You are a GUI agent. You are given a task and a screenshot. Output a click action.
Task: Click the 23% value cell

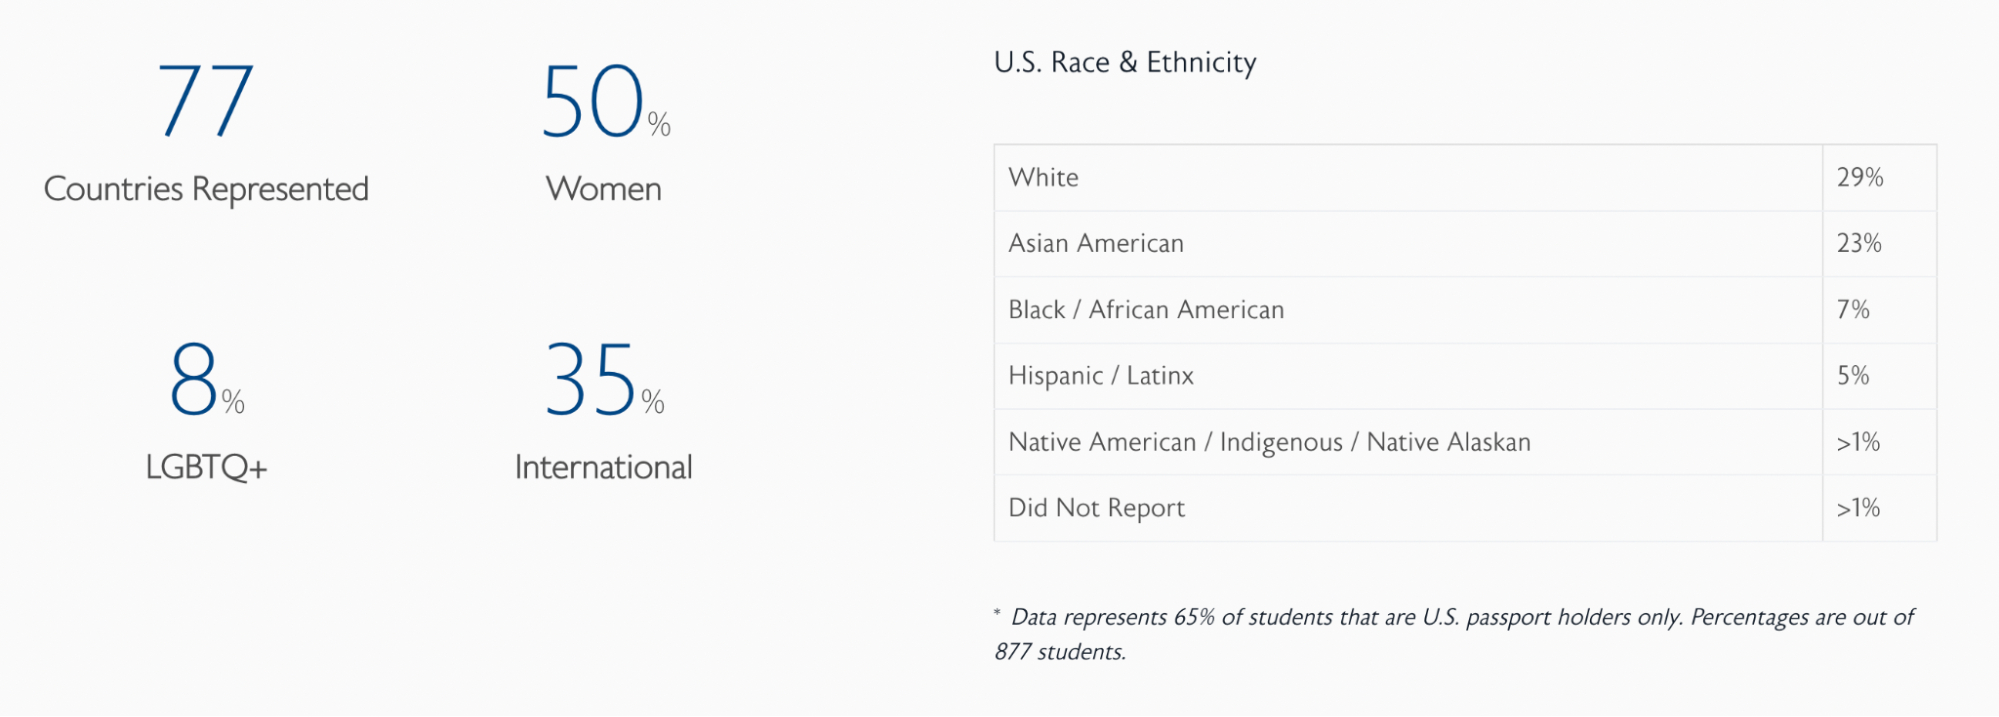[x=1879, y=244]
